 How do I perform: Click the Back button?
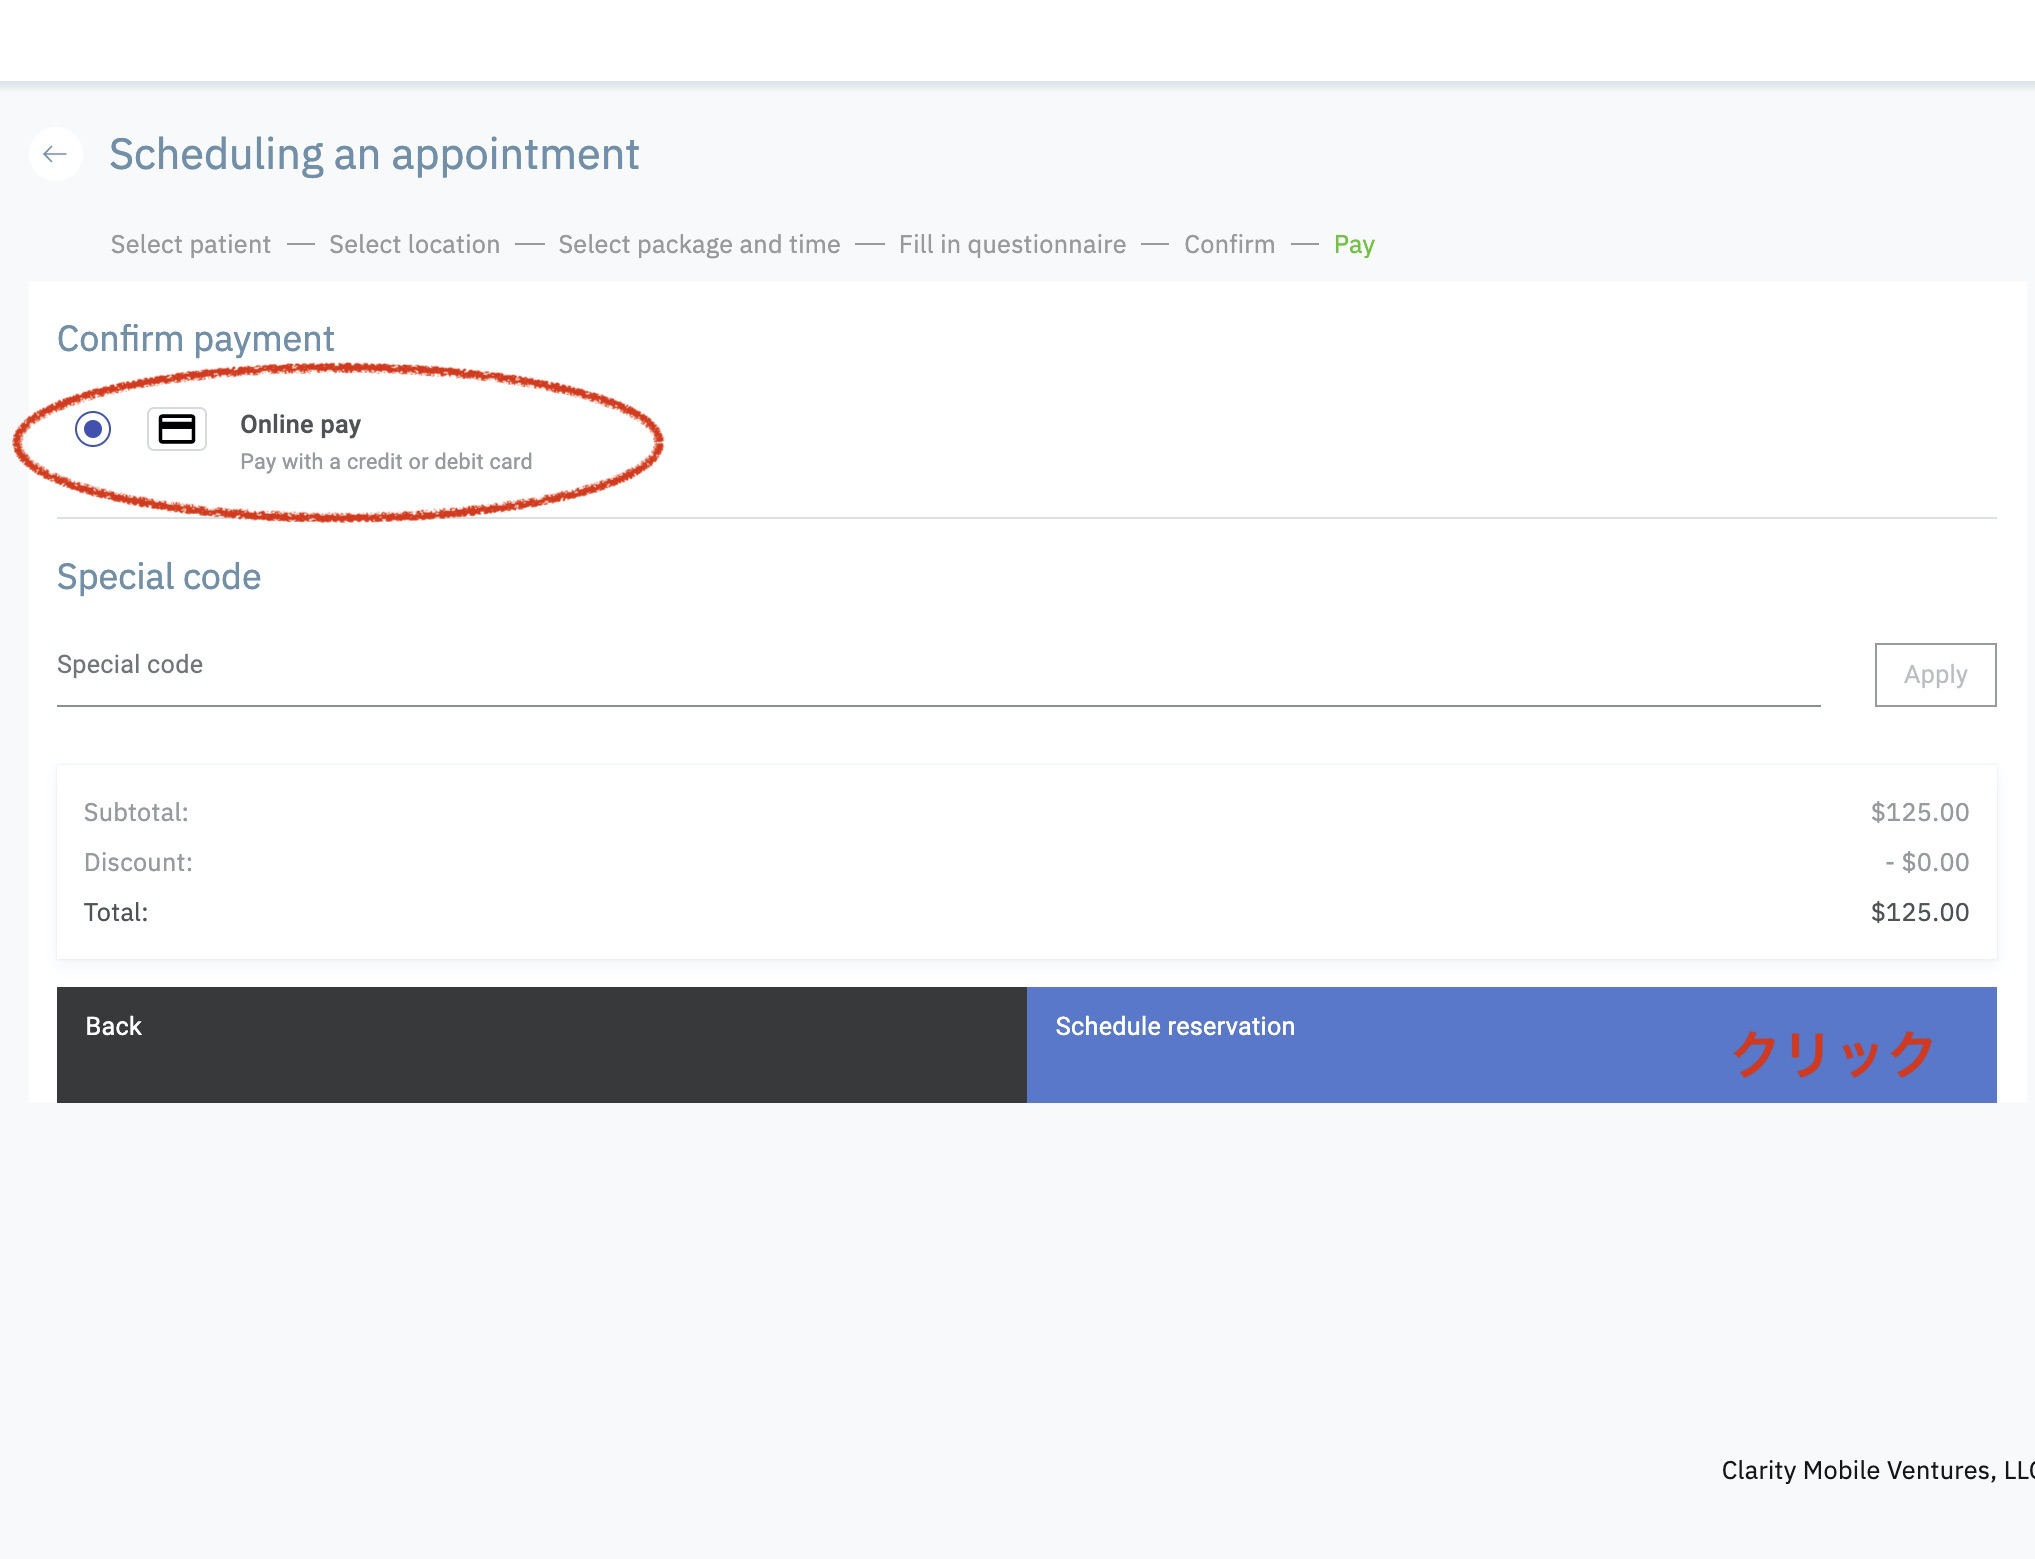pyautogui.click(x=541, y=1044)
